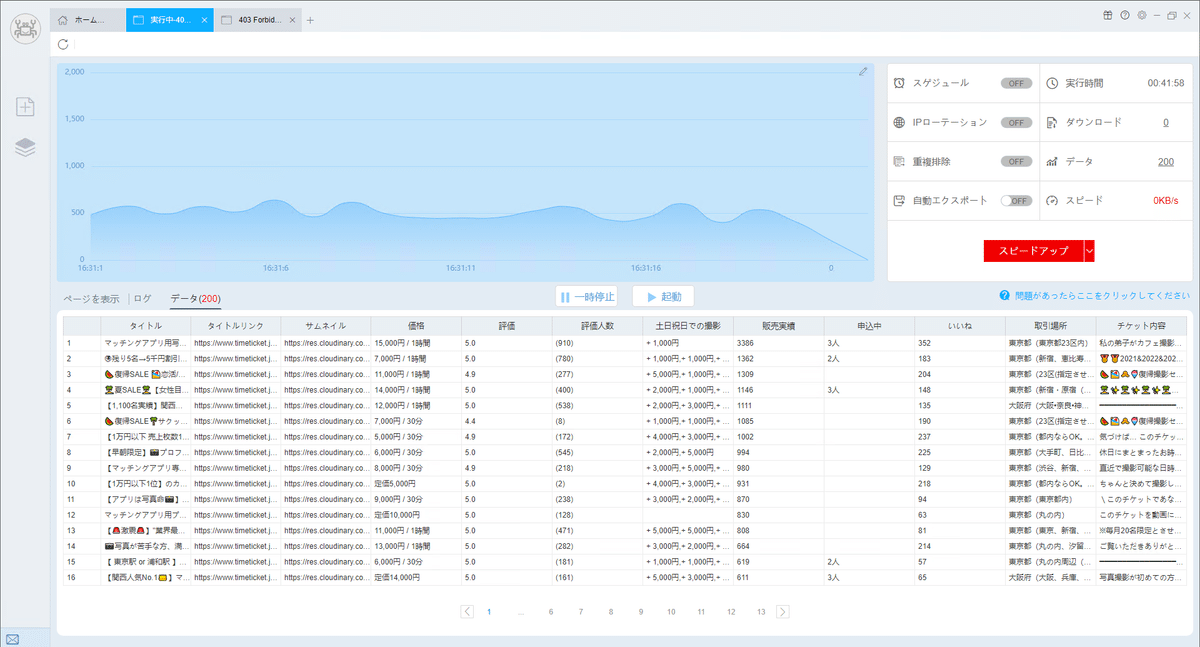This screenshot has width=1200, height=647.
Task: Go to the previous results page arrow
Action: (467, 611)
